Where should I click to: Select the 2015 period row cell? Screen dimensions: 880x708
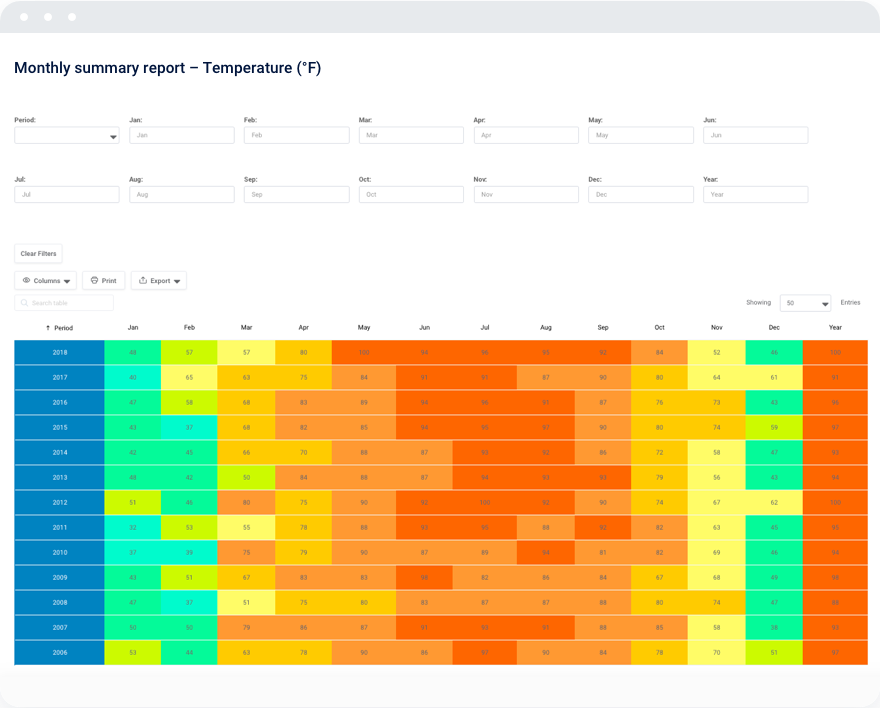click(x=59, y=427)
